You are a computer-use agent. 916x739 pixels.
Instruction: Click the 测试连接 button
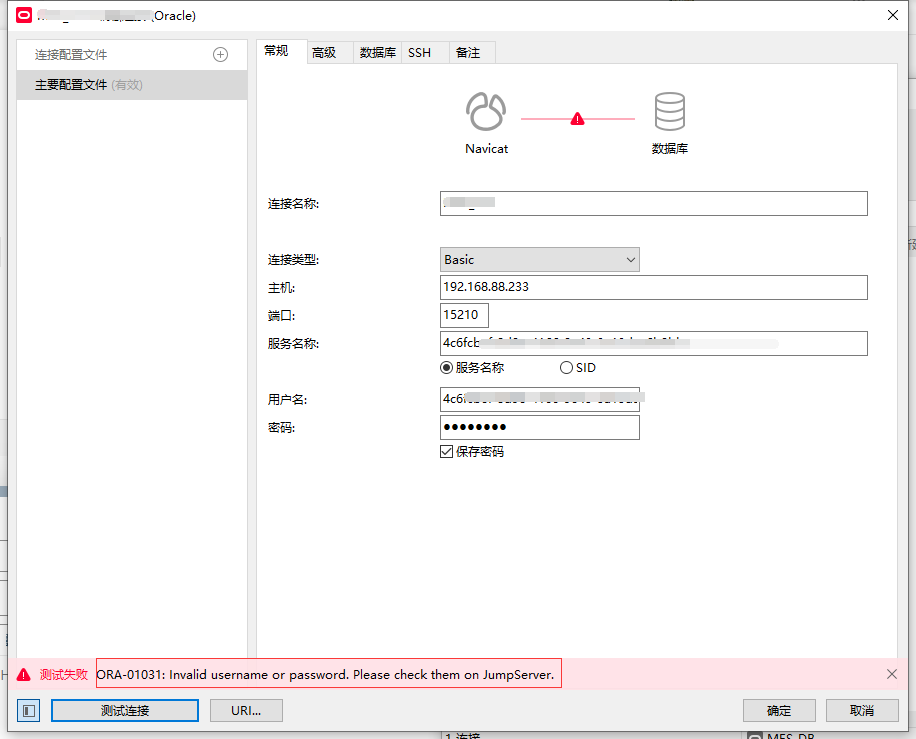pyautogui.click(x=125, y=710)
